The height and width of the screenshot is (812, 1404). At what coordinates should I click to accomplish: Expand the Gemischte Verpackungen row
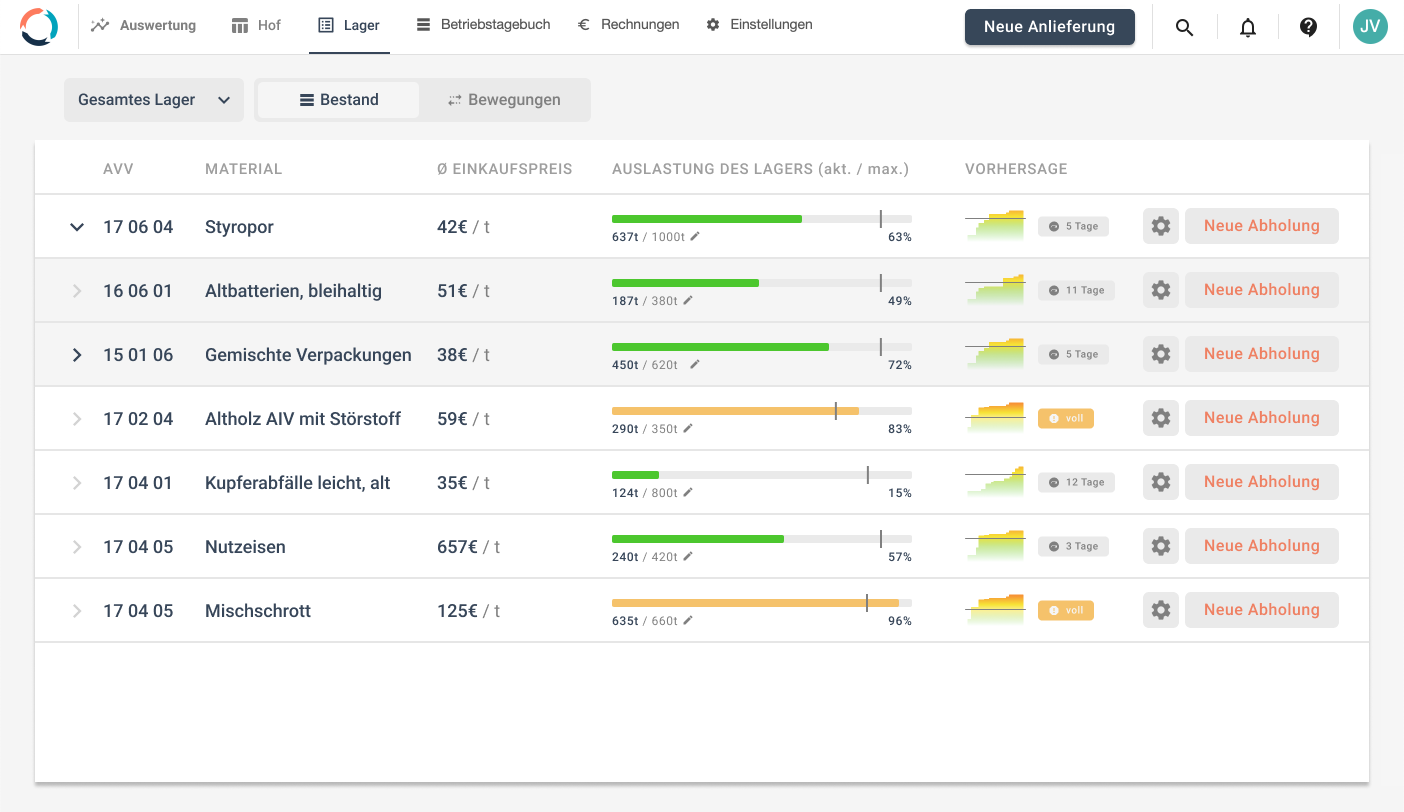(x=77, y=355)
